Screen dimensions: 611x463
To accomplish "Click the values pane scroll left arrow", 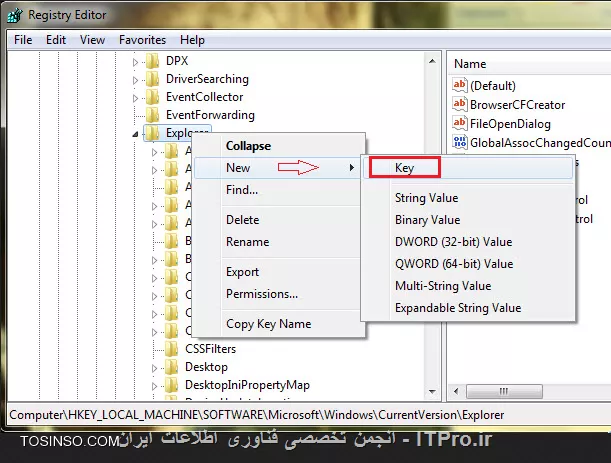I will pos(456,391).
